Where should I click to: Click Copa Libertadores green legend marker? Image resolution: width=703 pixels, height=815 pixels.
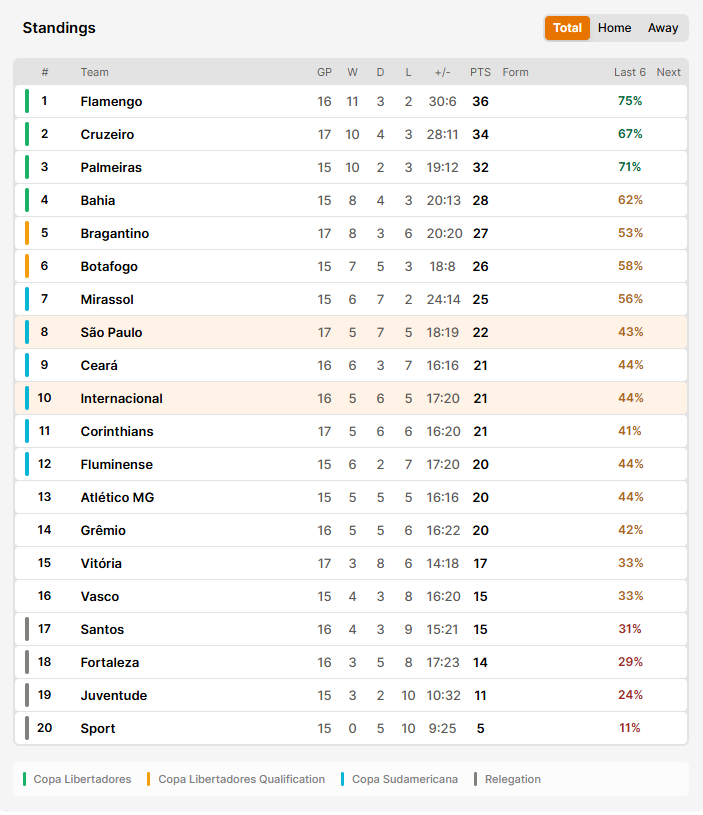[x=24, y=779]
